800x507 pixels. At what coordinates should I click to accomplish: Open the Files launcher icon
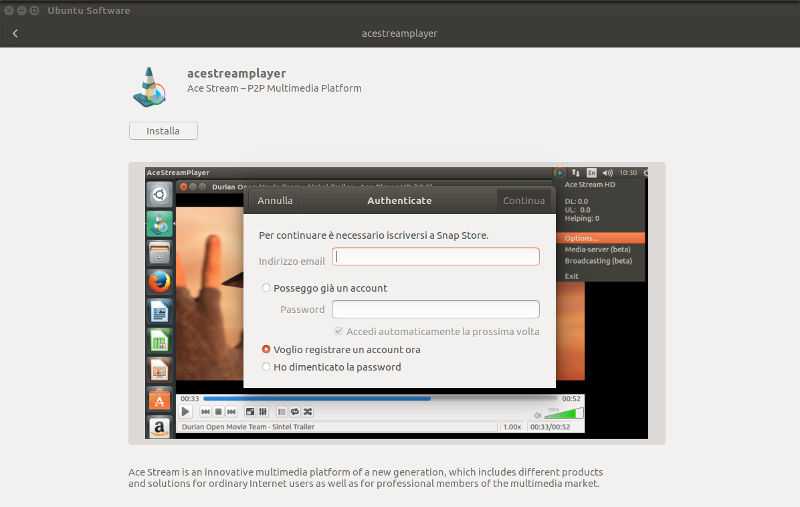[x=159, y=253]
